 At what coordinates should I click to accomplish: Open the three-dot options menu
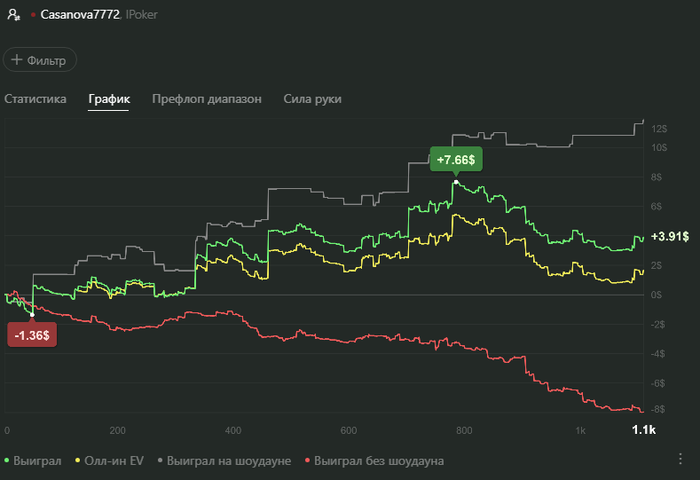click(680, 459)
